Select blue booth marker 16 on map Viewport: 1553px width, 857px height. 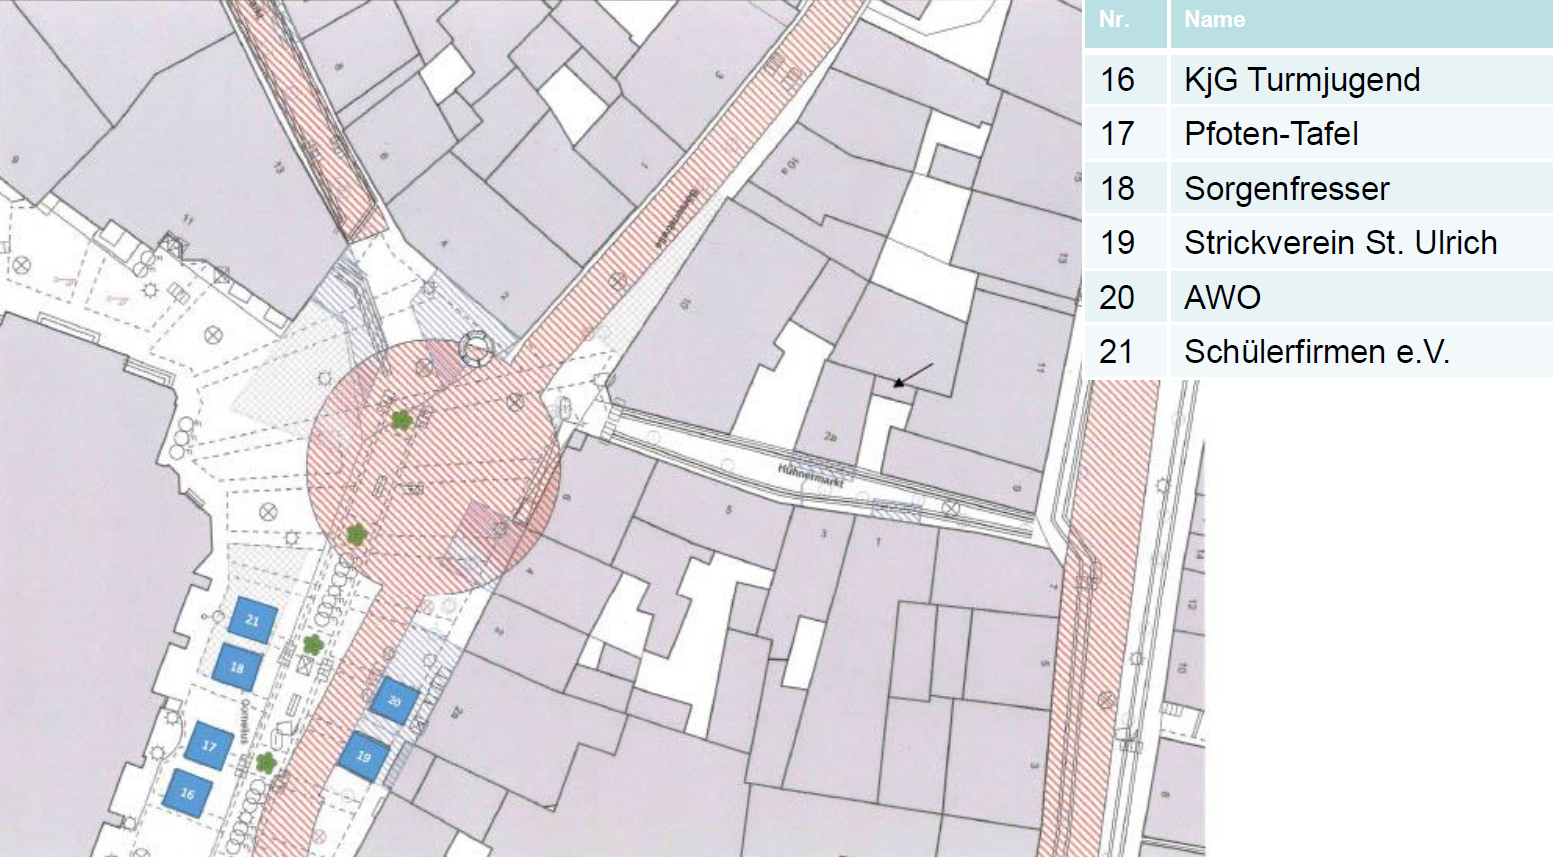(187, 793)
